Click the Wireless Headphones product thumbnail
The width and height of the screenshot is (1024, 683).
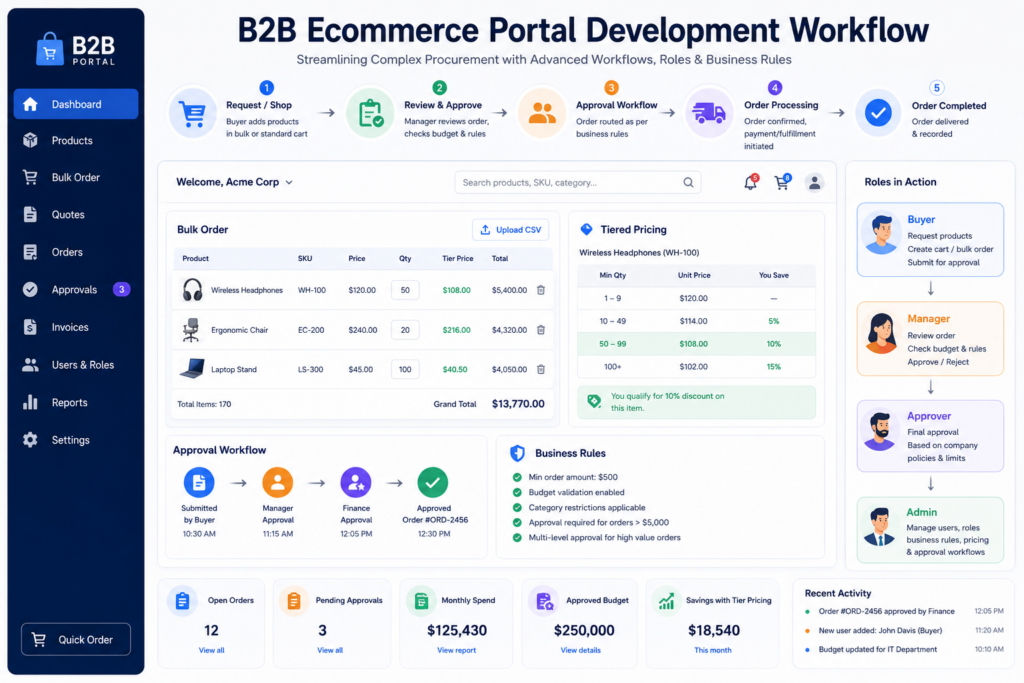click(x=192, y=290)
